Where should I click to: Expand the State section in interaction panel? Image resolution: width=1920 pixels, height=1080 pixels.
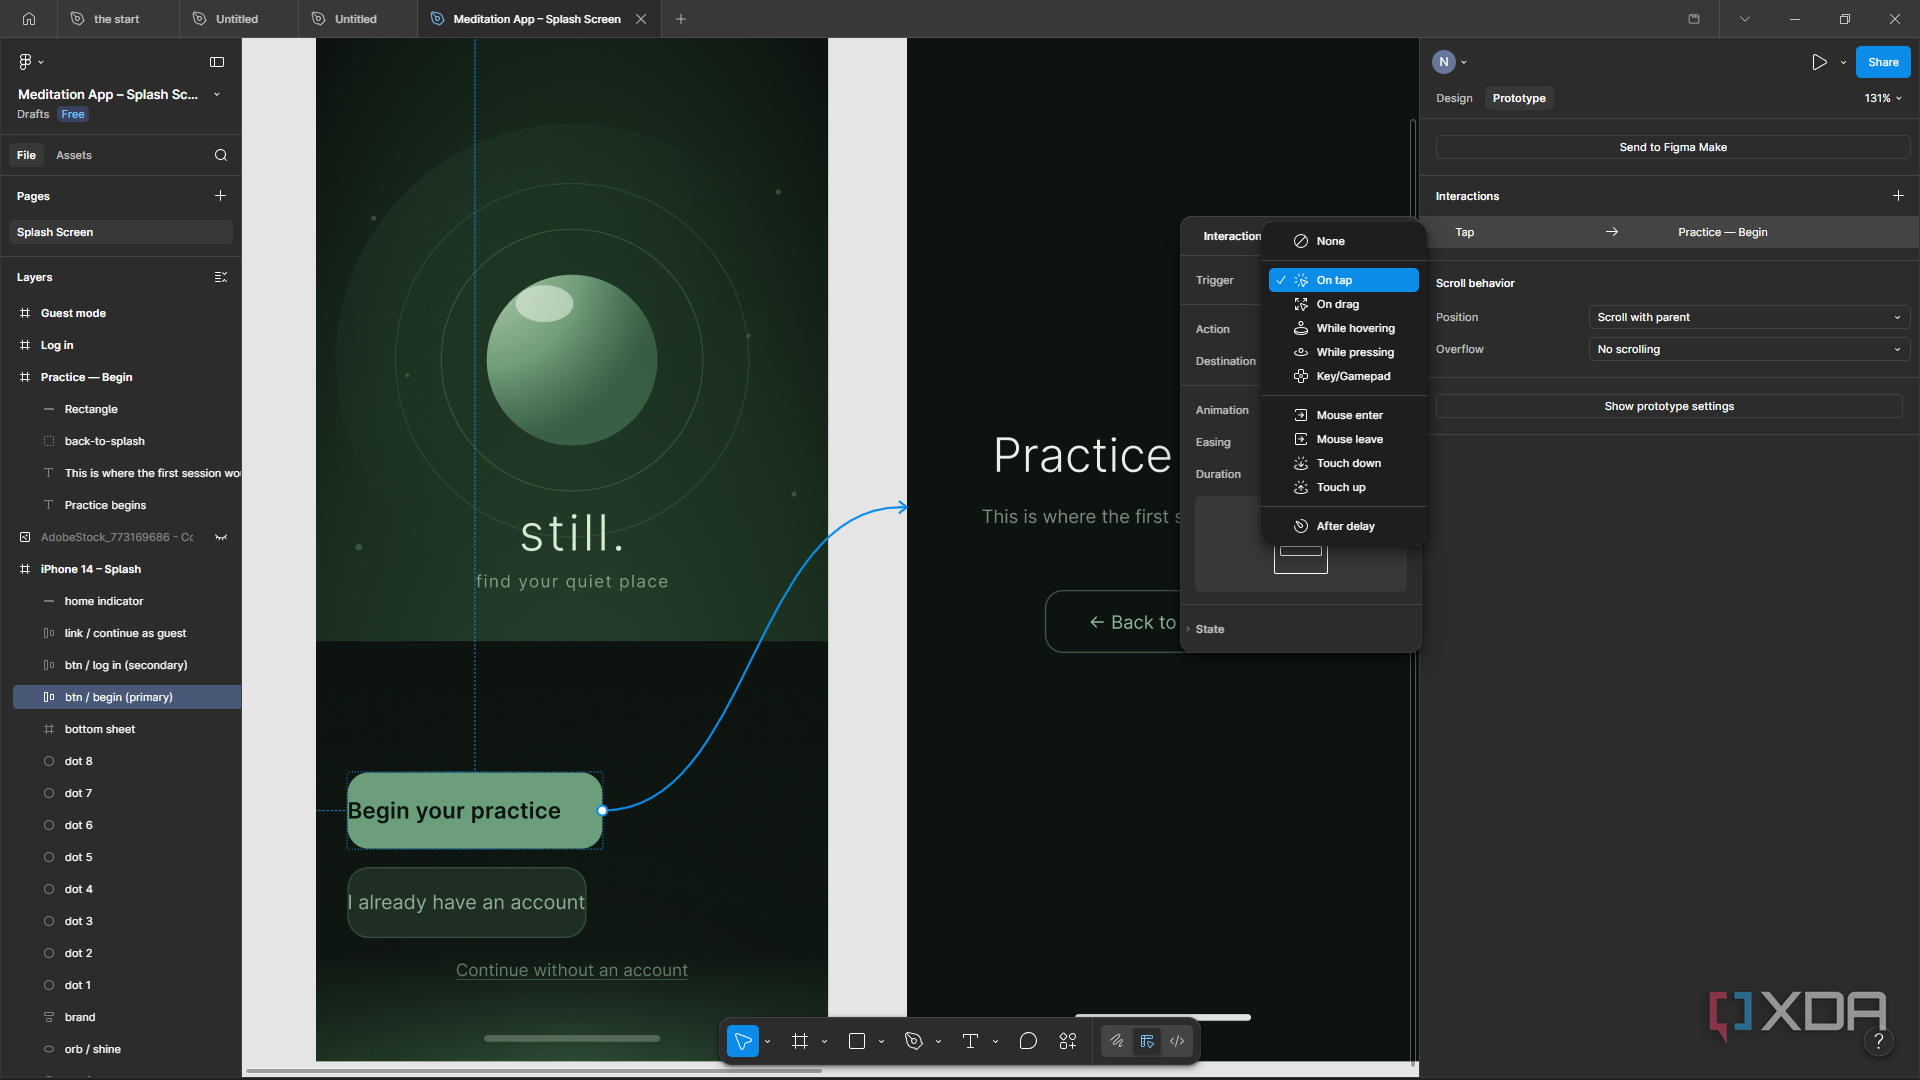pyautogui.click(x=1209, y=629)
